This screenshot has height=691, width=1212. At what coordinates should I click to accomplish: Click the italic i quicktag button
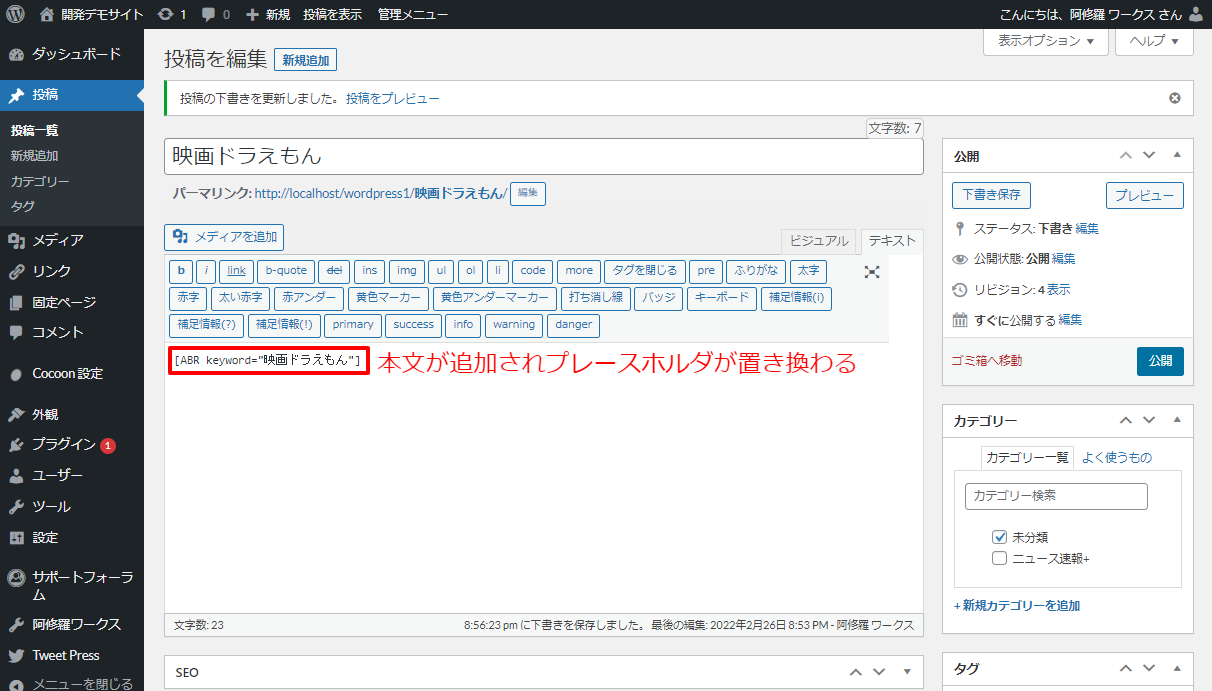[205, 271]
